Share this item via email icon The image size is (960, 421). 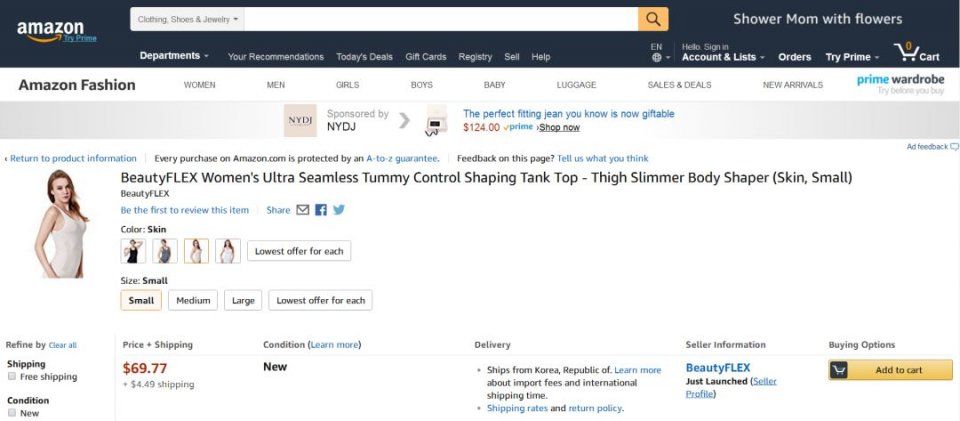[x=303, y=210]
